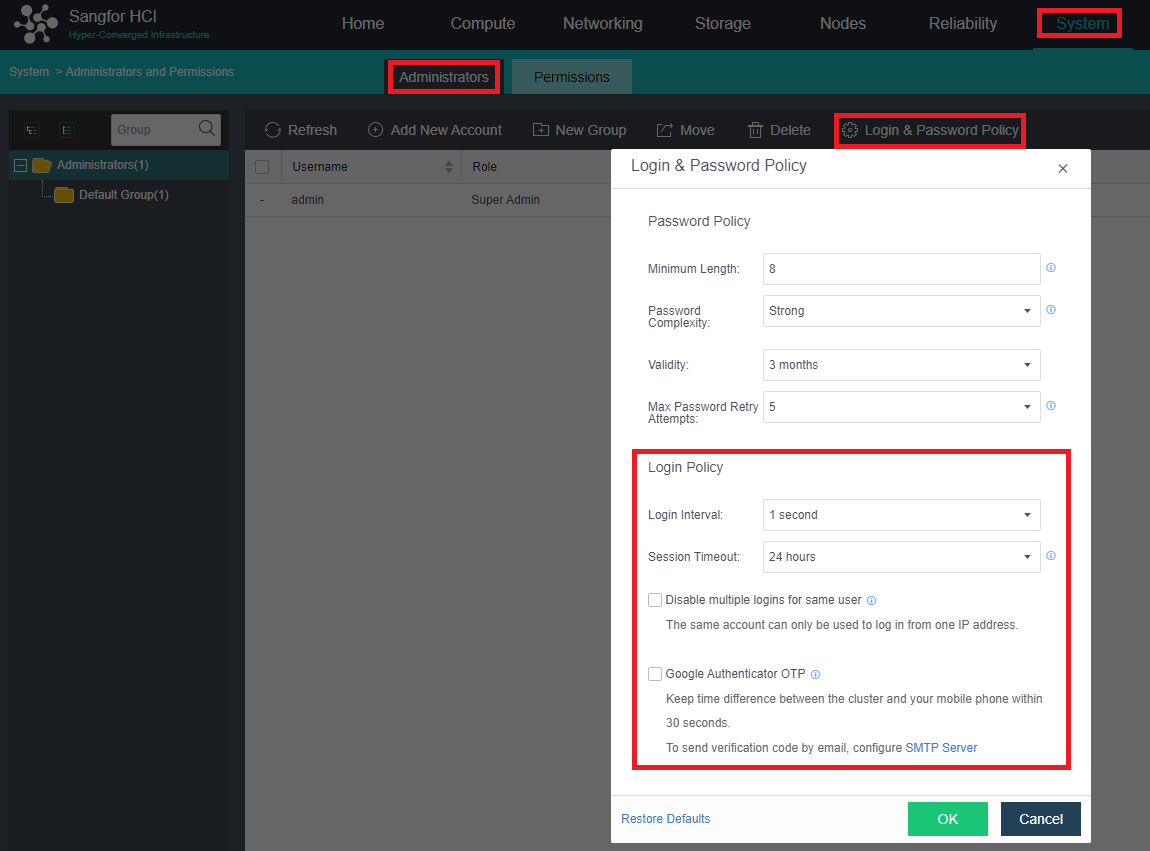Viewport: 1150px width, 851px height.
Task: Open Password Complexity dropdown
Action: tap(901, 311)
